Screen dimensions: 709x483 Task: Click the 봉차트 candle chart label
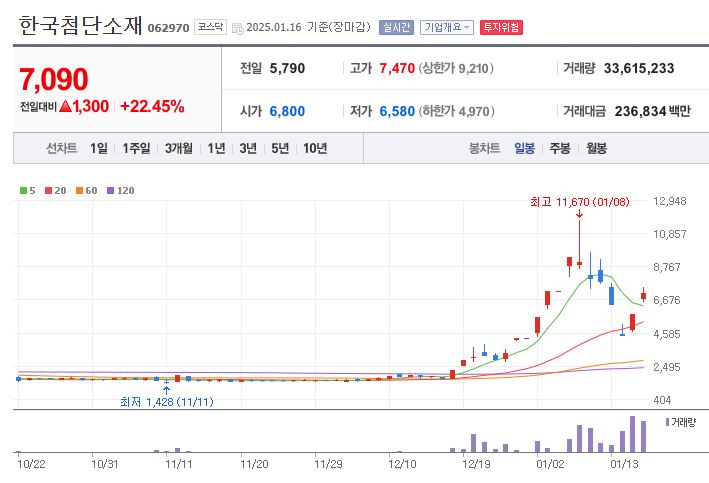pyautogui.click(x=484, y=148)
